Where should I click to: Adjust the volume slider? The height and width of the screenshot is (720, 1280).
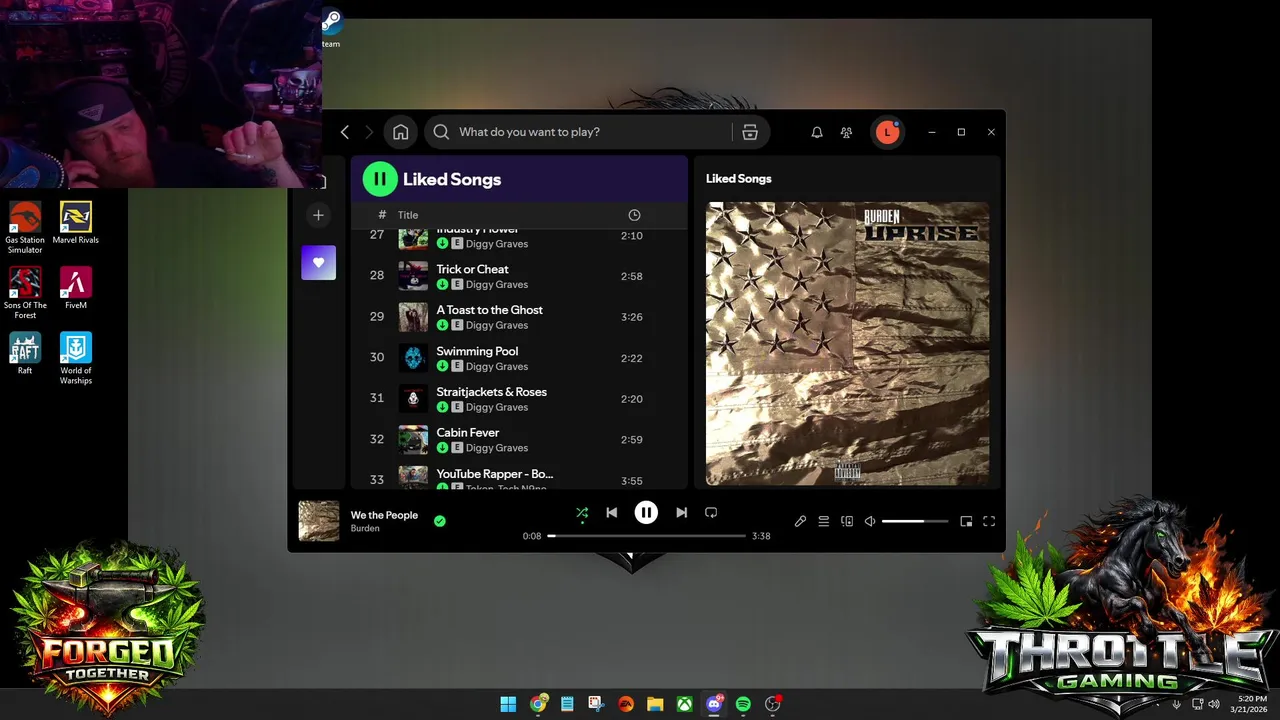[916, 521]
